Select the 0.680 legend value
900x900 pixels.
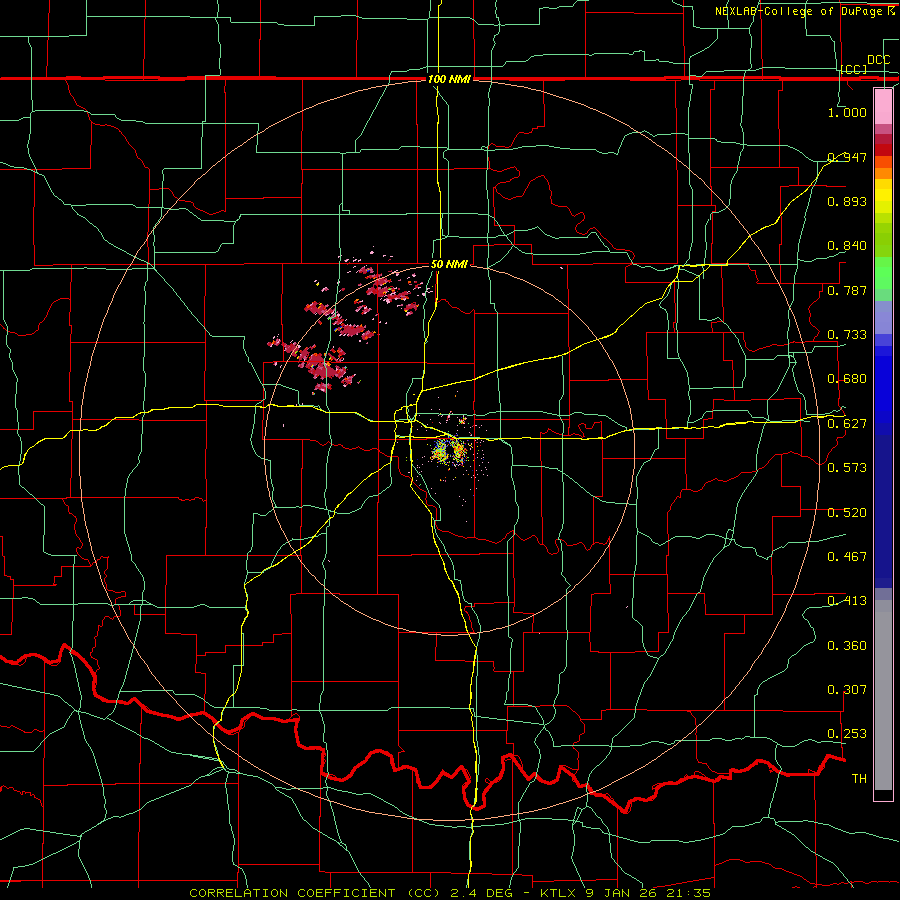[x=847, y=379]
